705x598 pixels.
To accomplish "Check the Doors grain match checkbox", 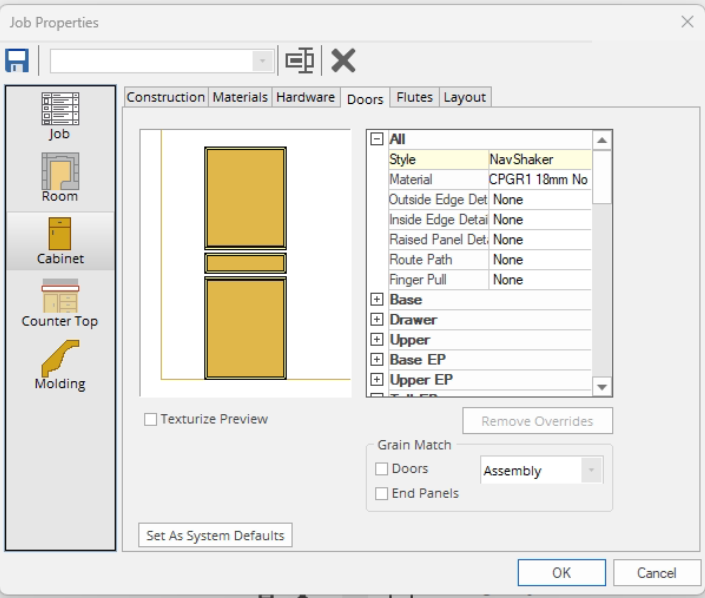I will coord(381,469).
